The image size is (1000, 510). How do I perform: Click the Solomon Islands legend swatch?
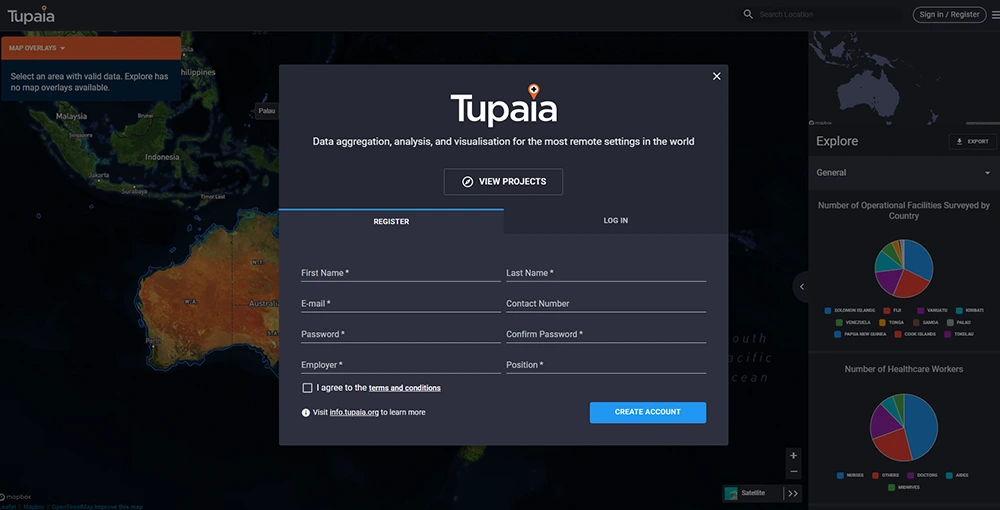click(828, 310)
